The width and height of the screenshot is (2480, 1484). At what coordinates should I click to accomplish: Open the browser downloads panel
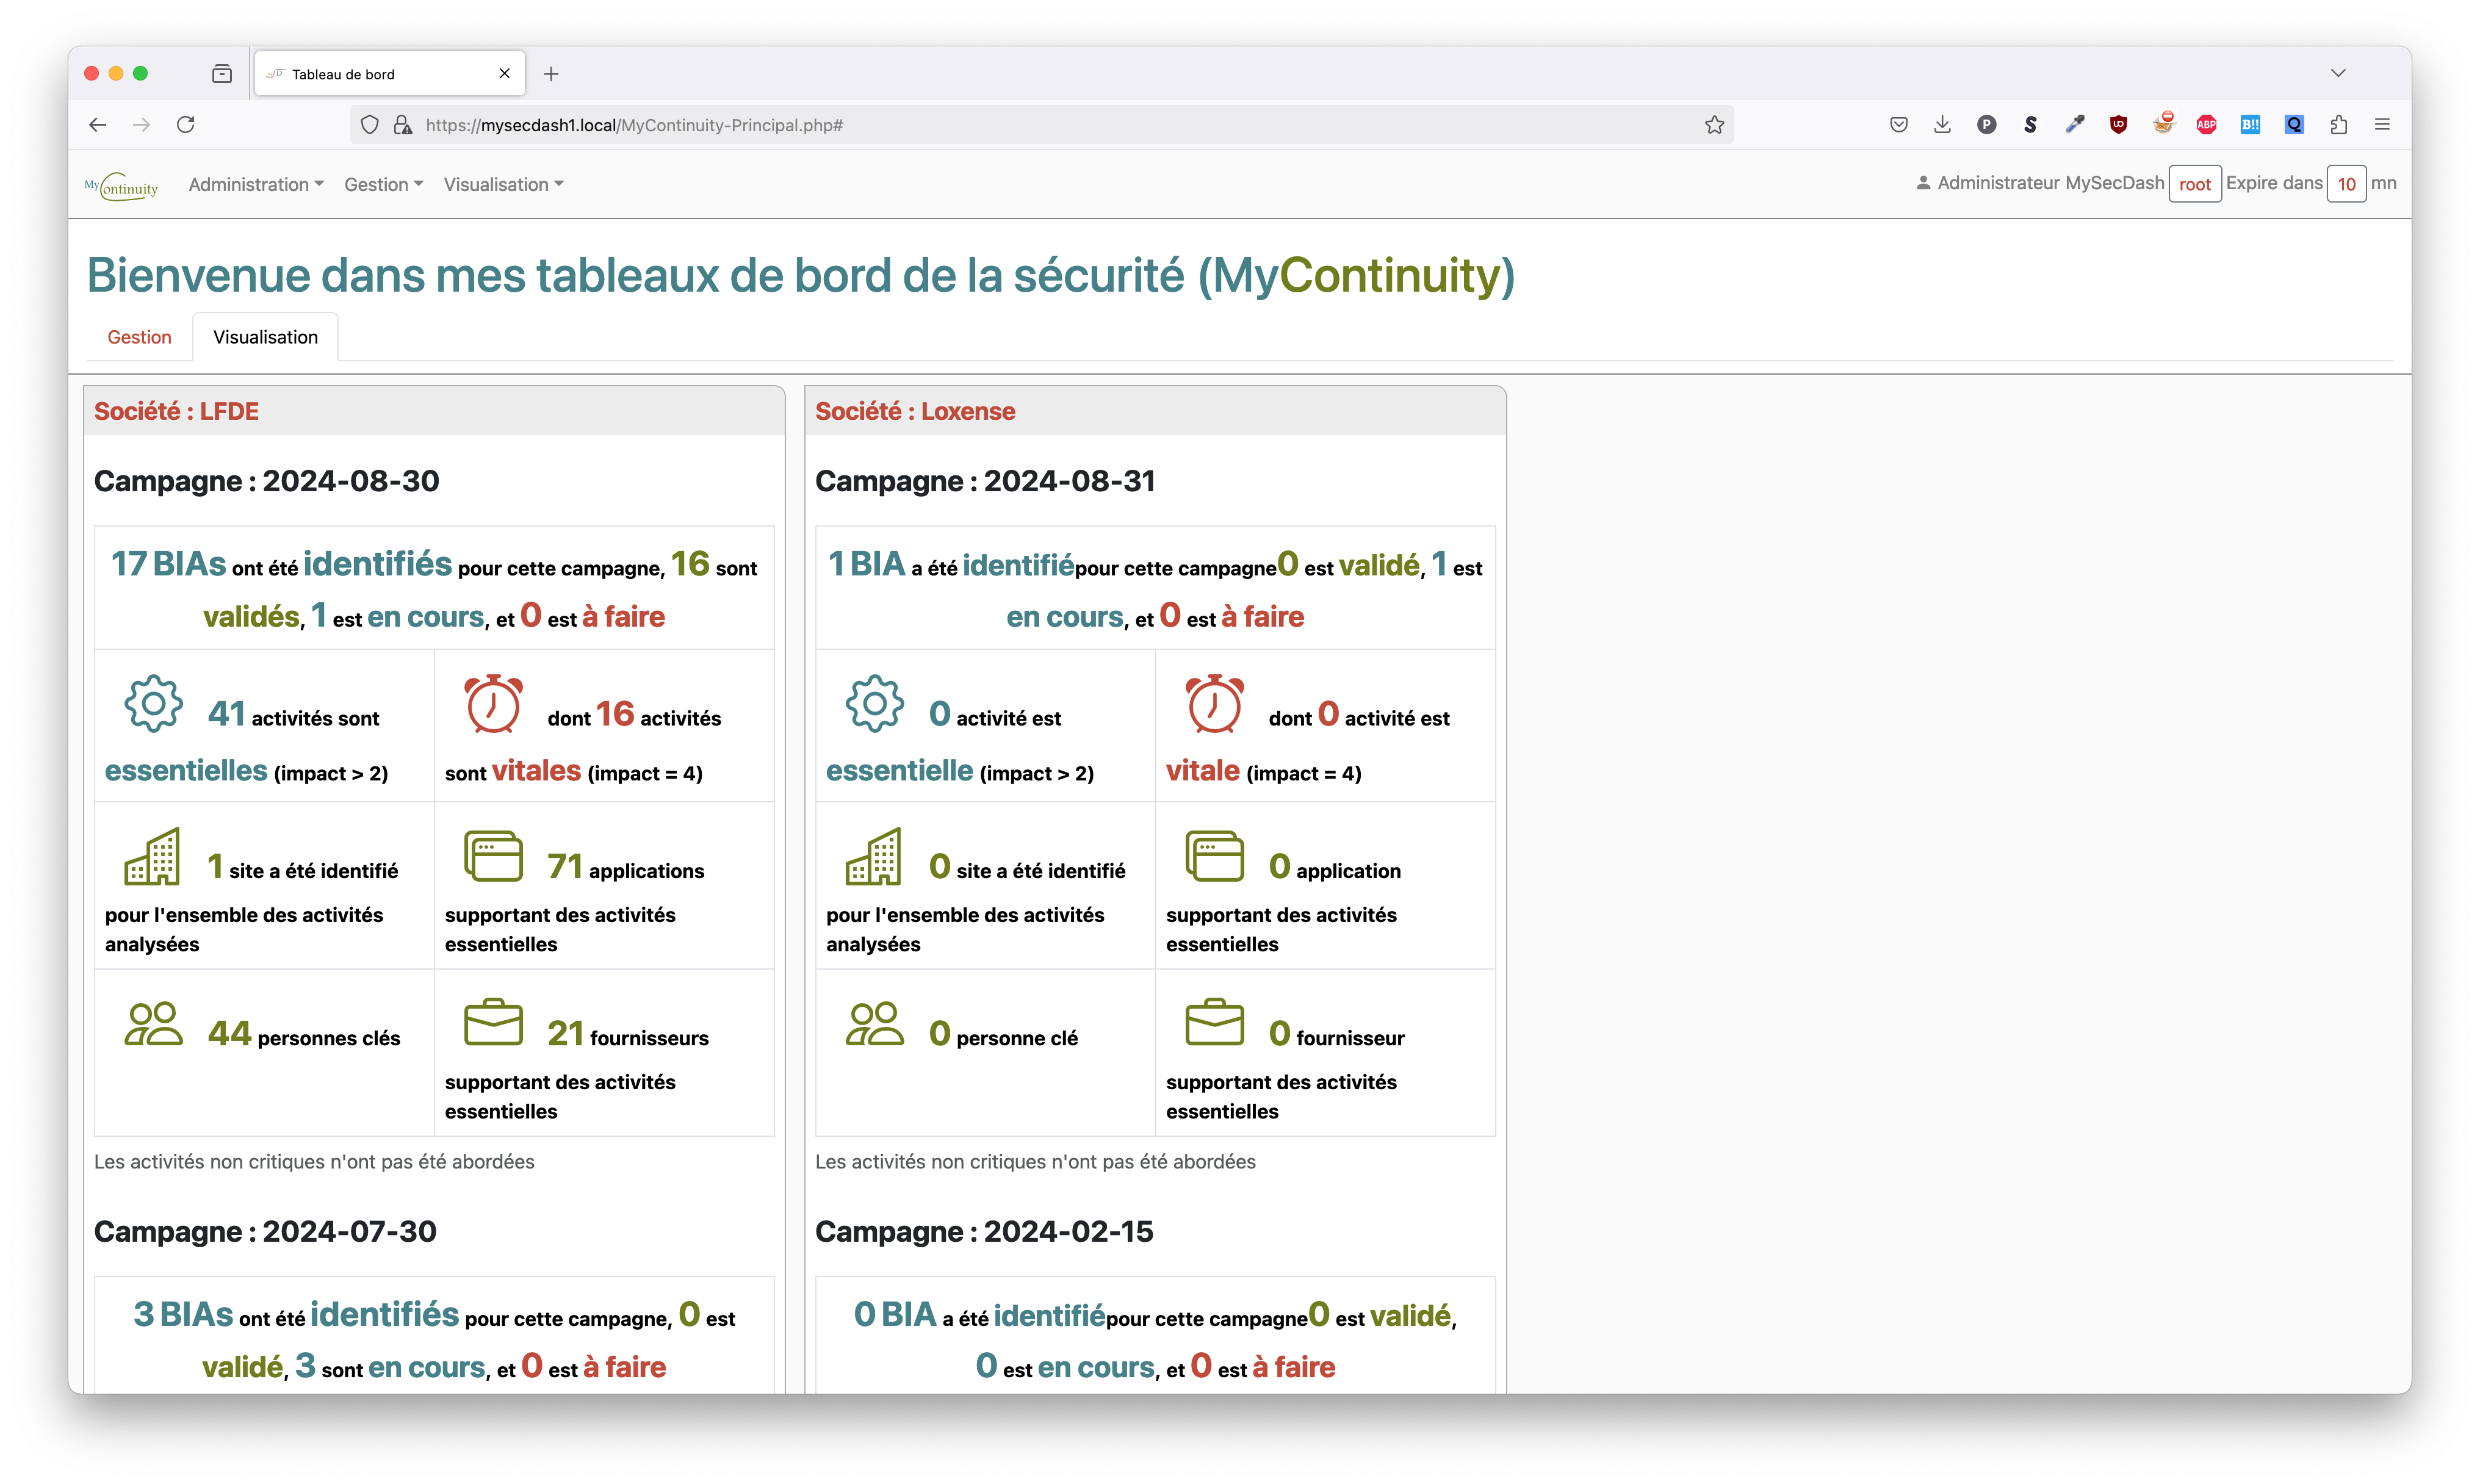1942,125
